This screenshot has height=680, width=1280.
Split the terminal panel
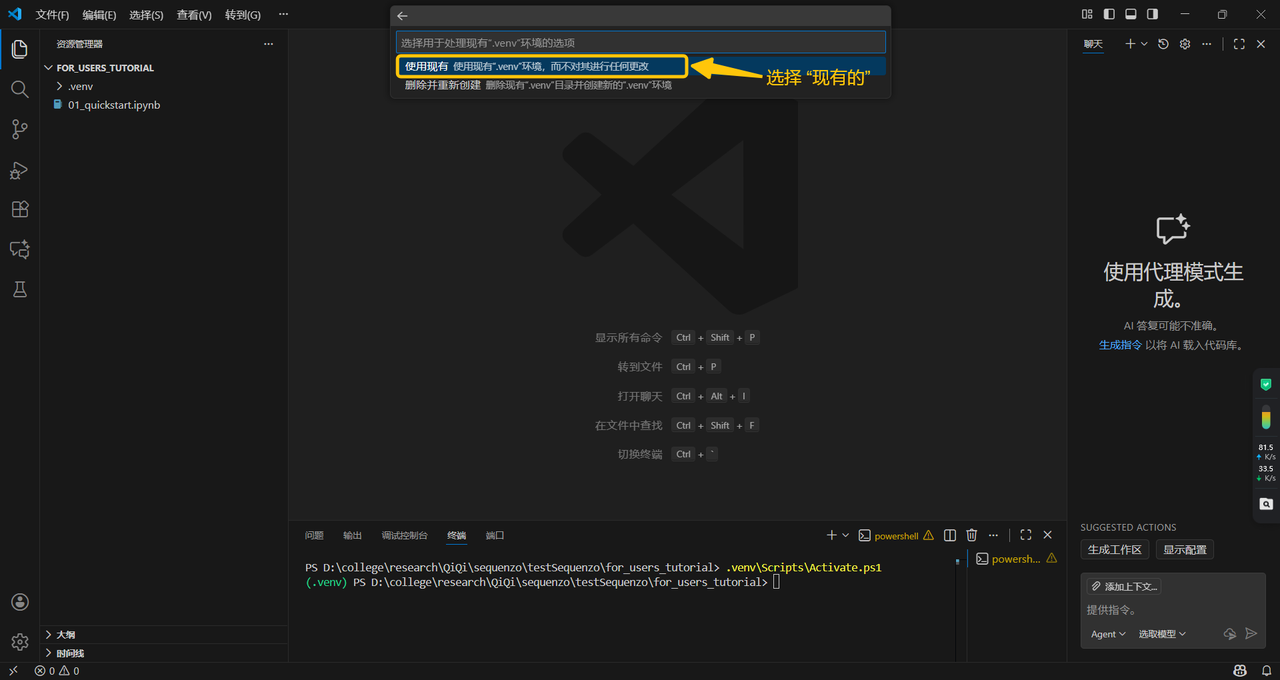pos(950,535)
